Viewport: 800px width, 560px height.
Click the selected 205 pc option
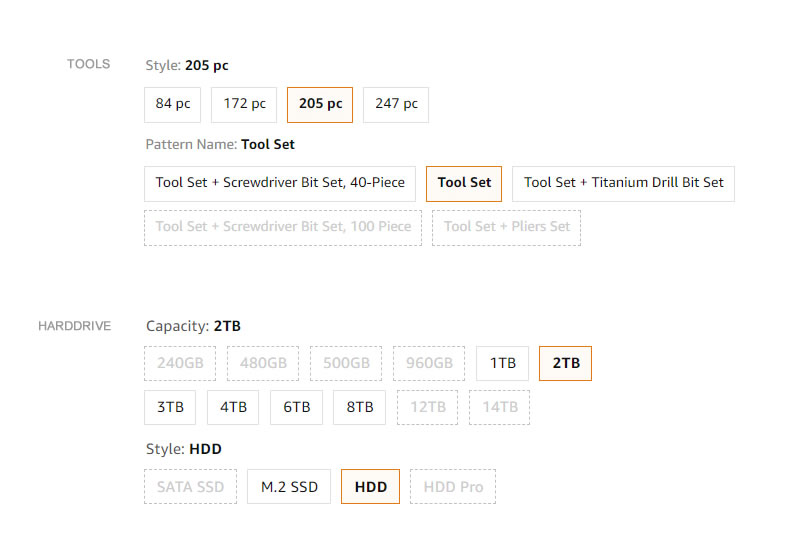320,104
